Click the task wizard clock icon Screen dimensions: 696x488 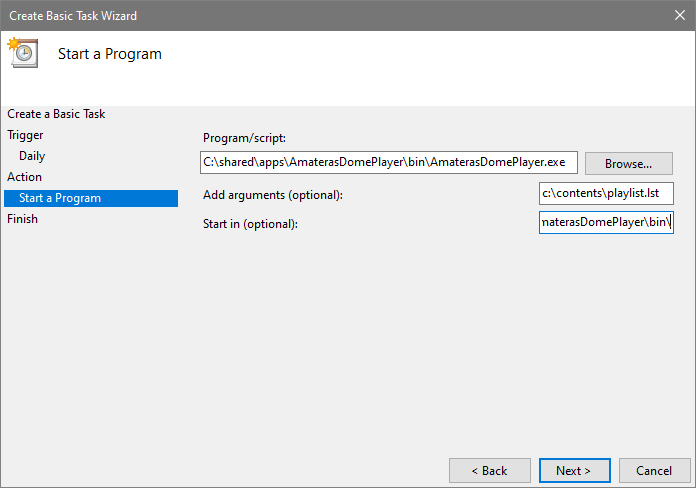[22, 53]
